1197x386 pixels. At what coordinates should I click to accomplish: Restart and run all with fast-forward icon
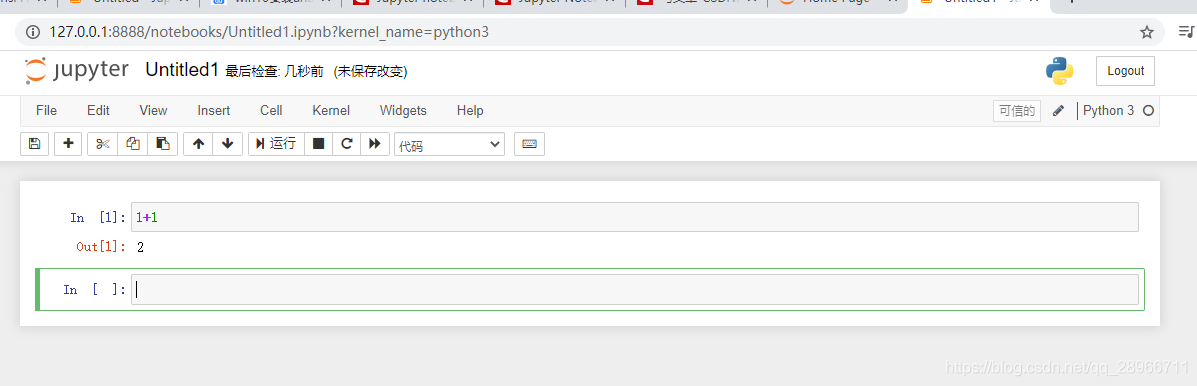coord(375,143)
